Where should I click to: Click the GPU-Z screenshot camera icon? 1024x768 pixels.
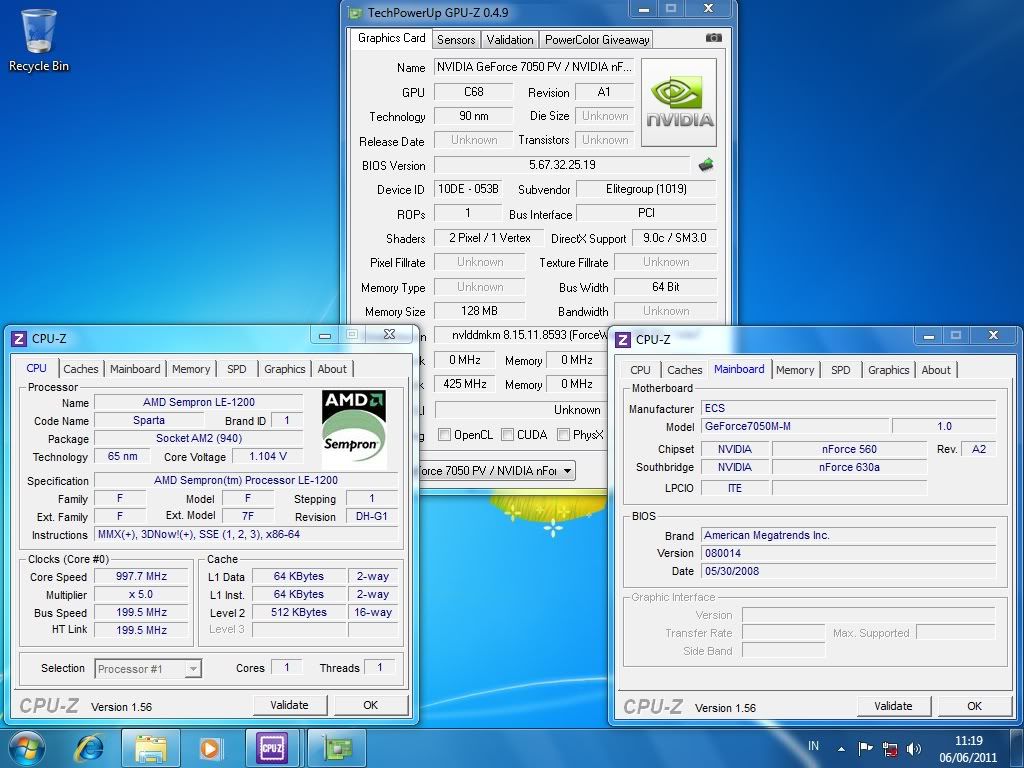point(714,38)
